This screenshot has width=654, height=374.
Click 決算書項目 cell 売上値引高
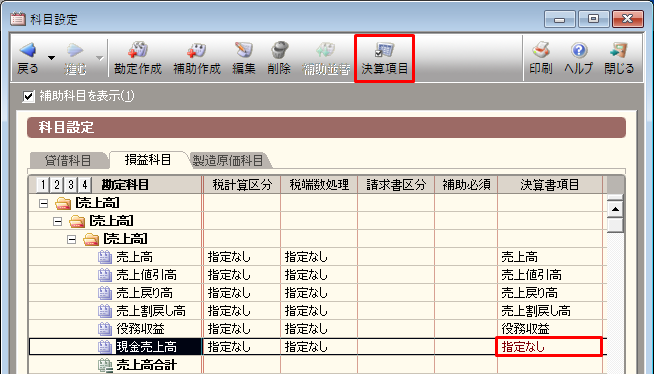pos(550,275)
